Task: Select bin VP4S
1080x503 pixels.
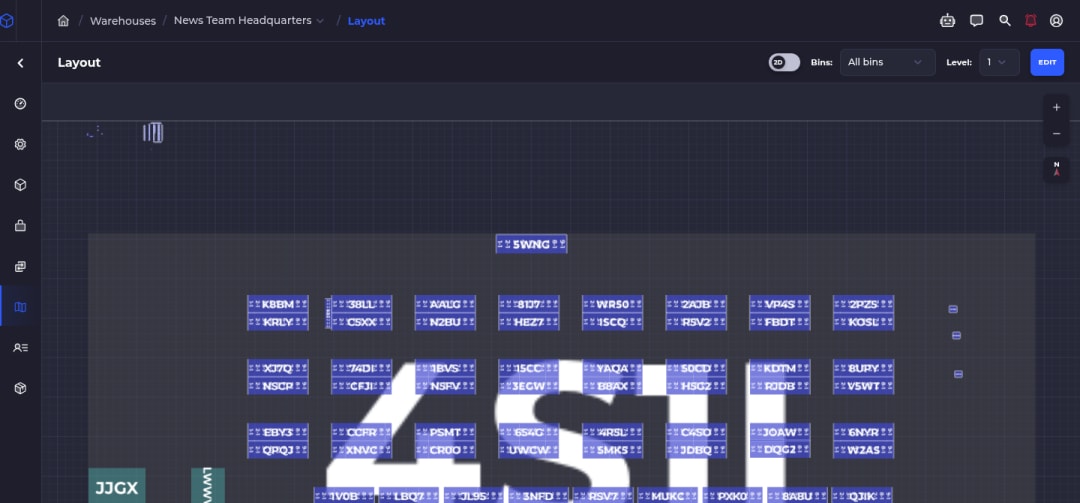Action: 780,305
